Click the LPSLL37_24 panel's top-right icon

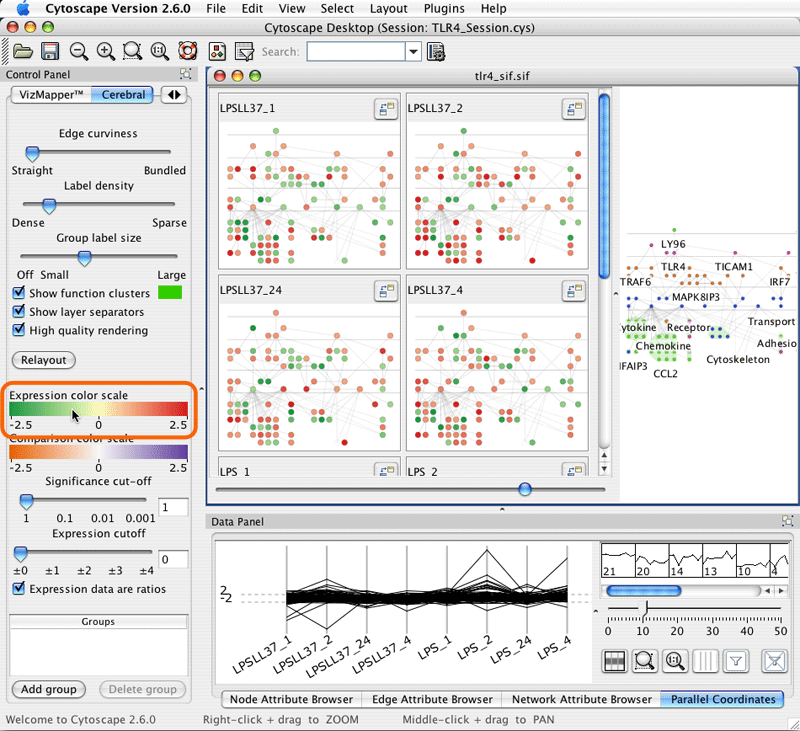386,291
